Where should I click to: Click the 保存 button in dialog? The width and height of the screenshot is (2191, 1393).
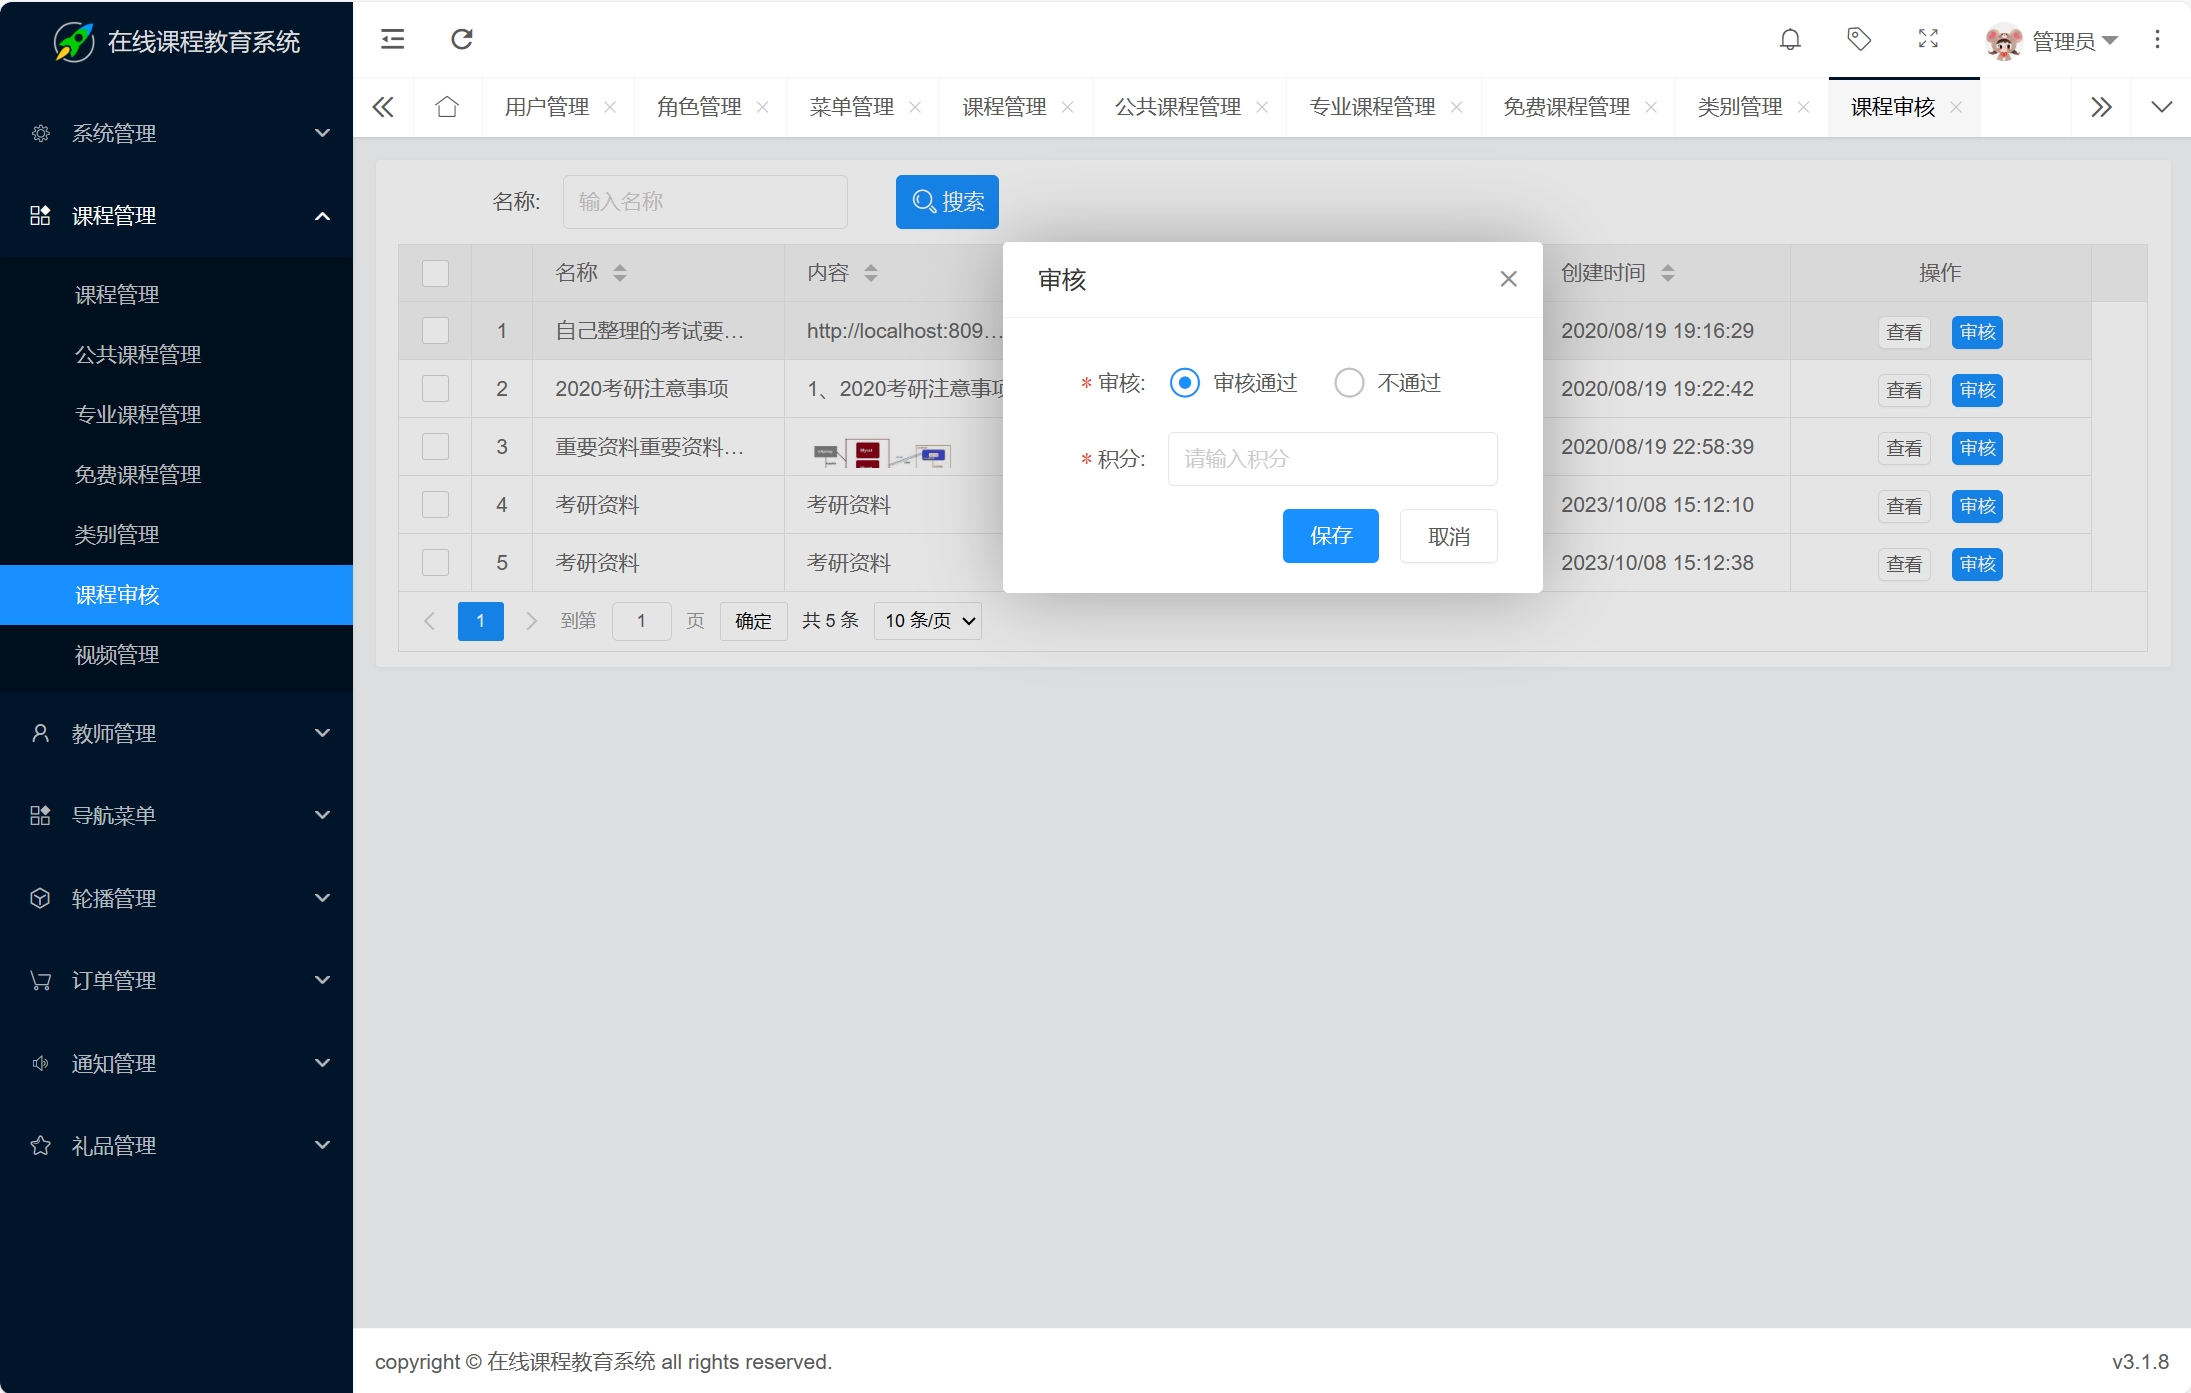(1330, 536)
